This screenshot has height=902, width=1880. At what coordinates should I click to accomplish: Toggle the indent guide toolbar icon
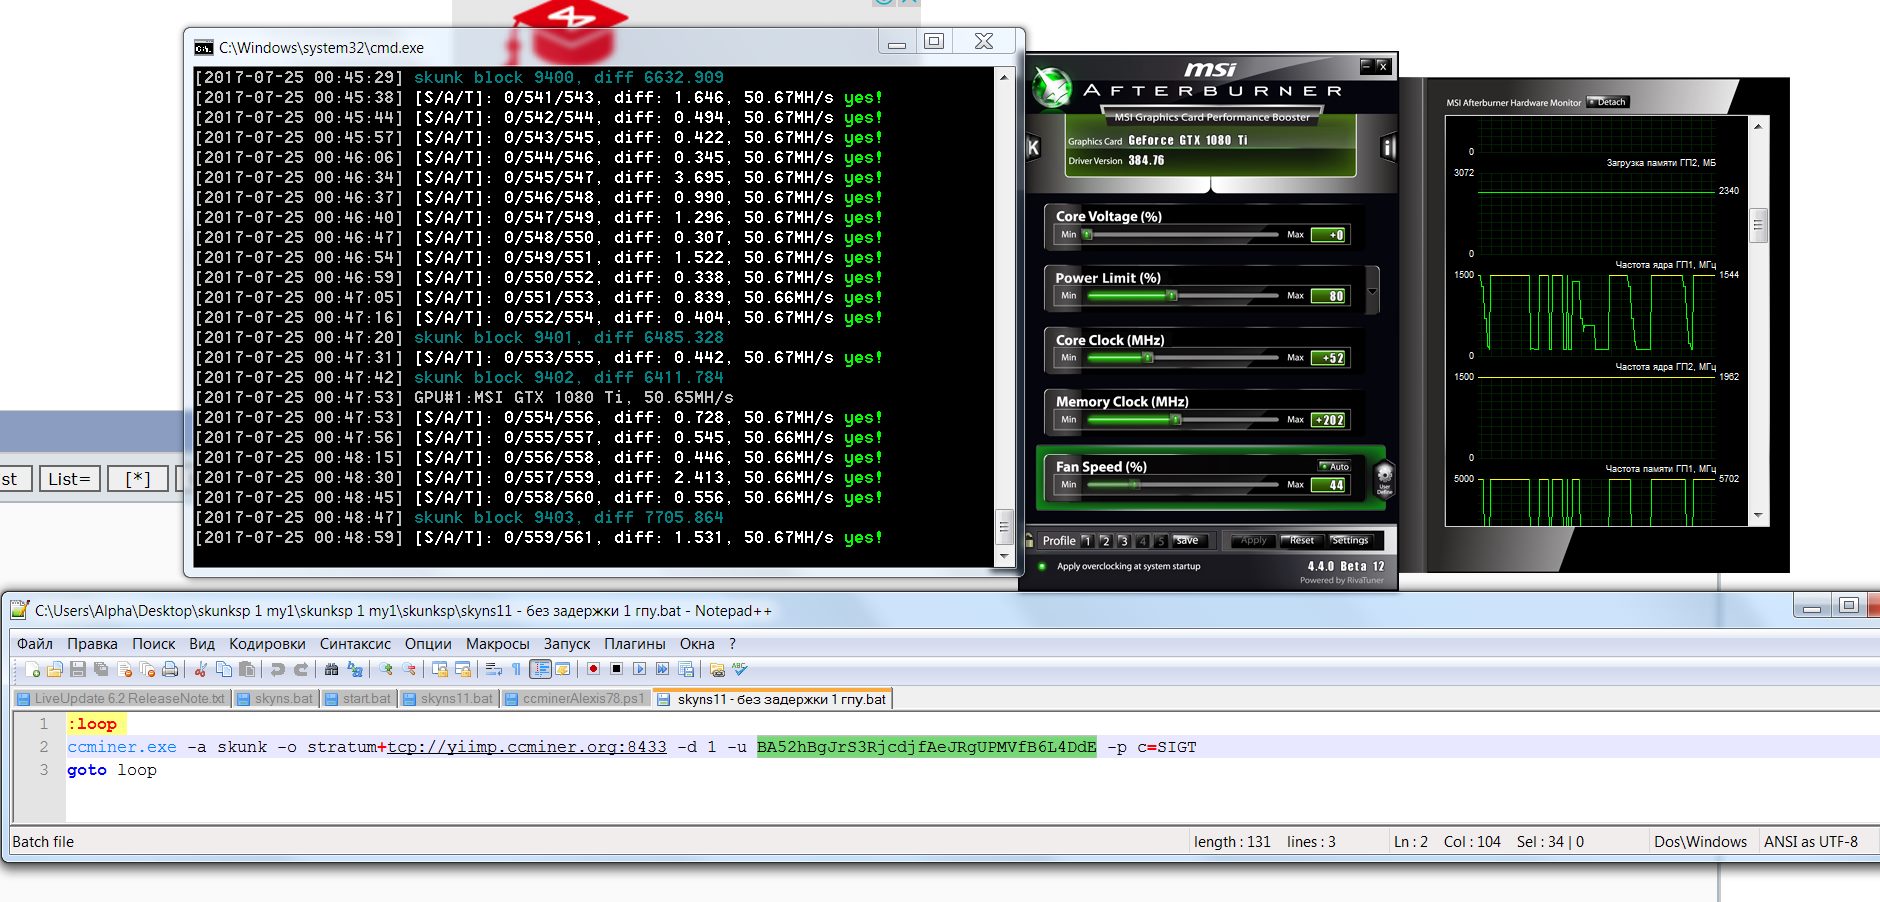540,669
